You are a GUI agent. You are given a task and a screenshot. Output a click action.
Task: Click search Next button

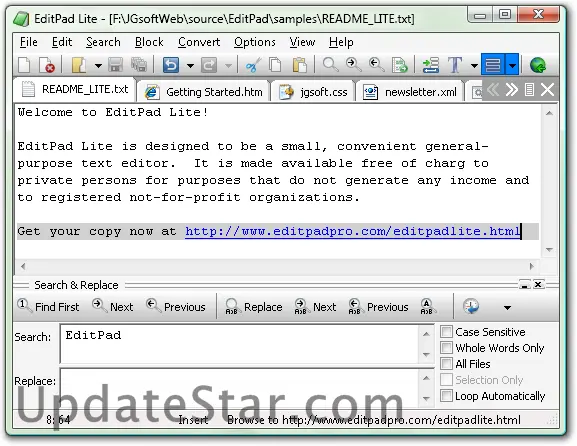click(x=113, y=307)
